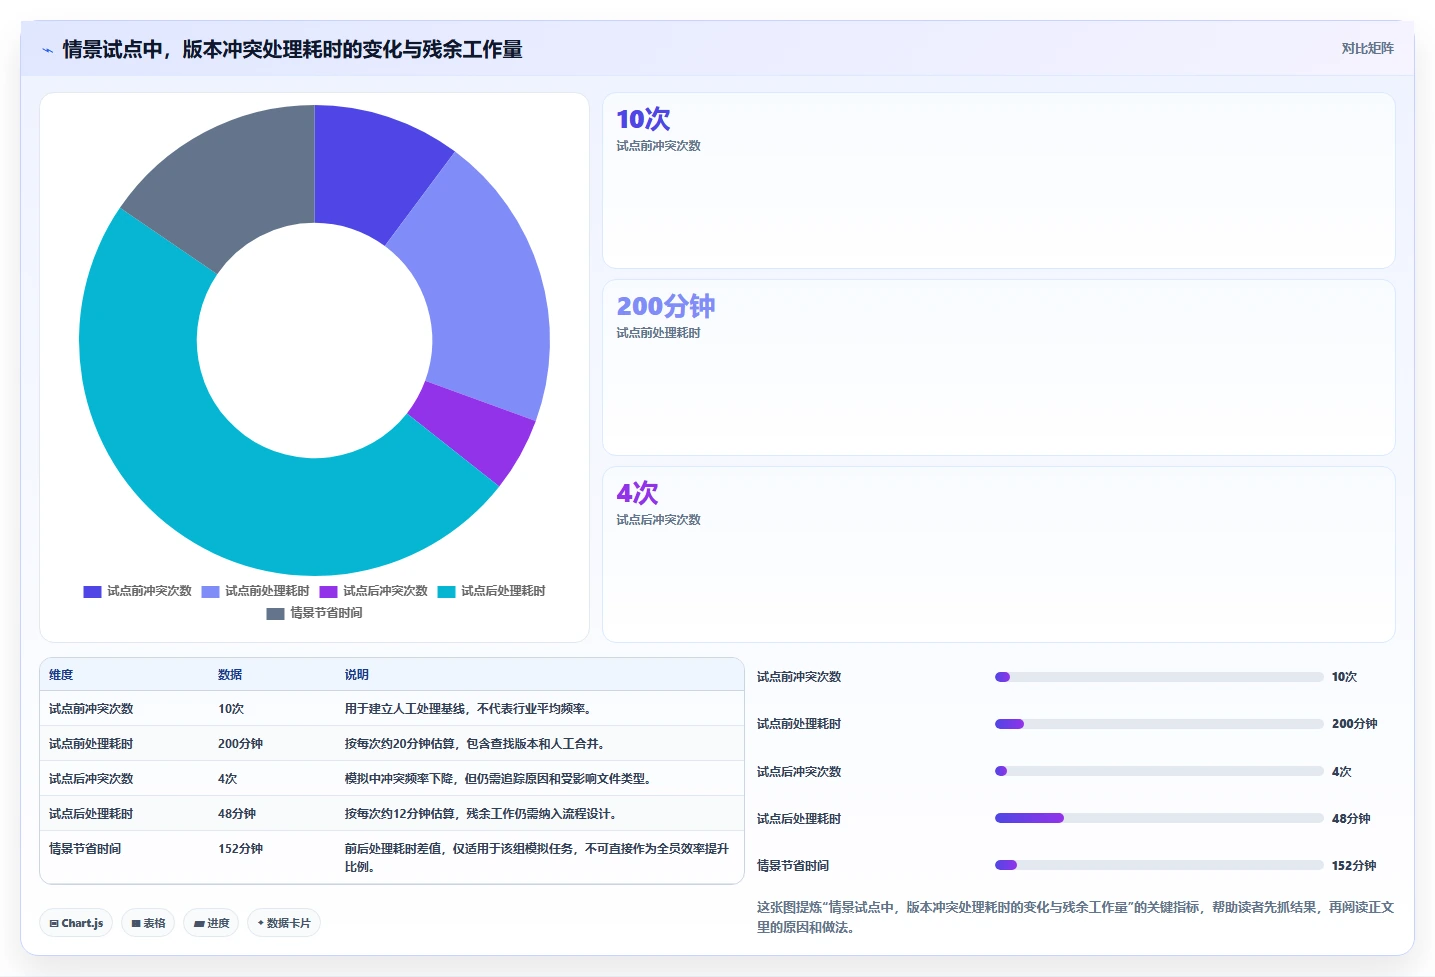Click the main title 情景试点中 heading
The image size is (1435, 977).
(292, 50)
